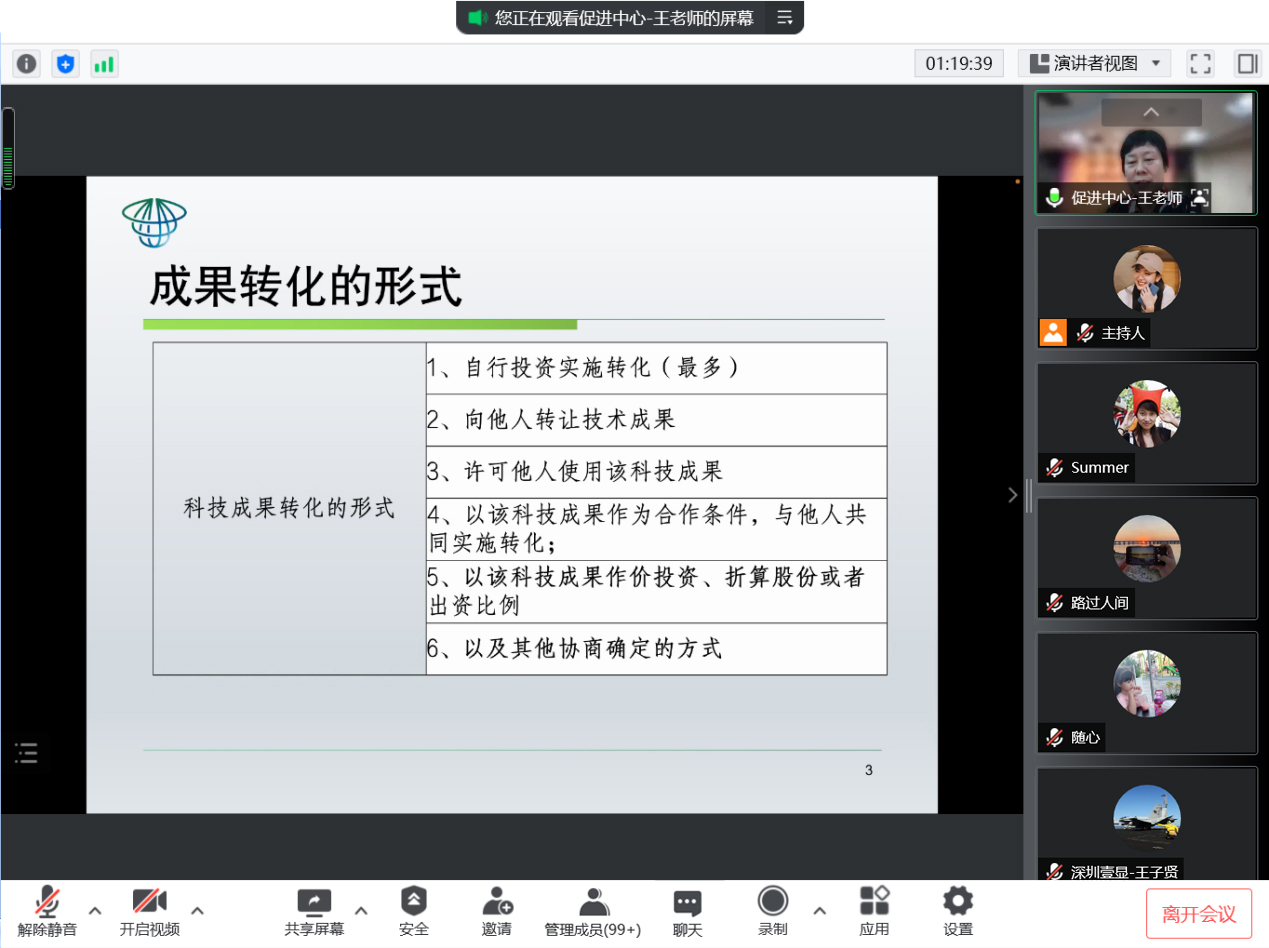Open the 安全 security options

pyautogui.click(x=414, y=911)
